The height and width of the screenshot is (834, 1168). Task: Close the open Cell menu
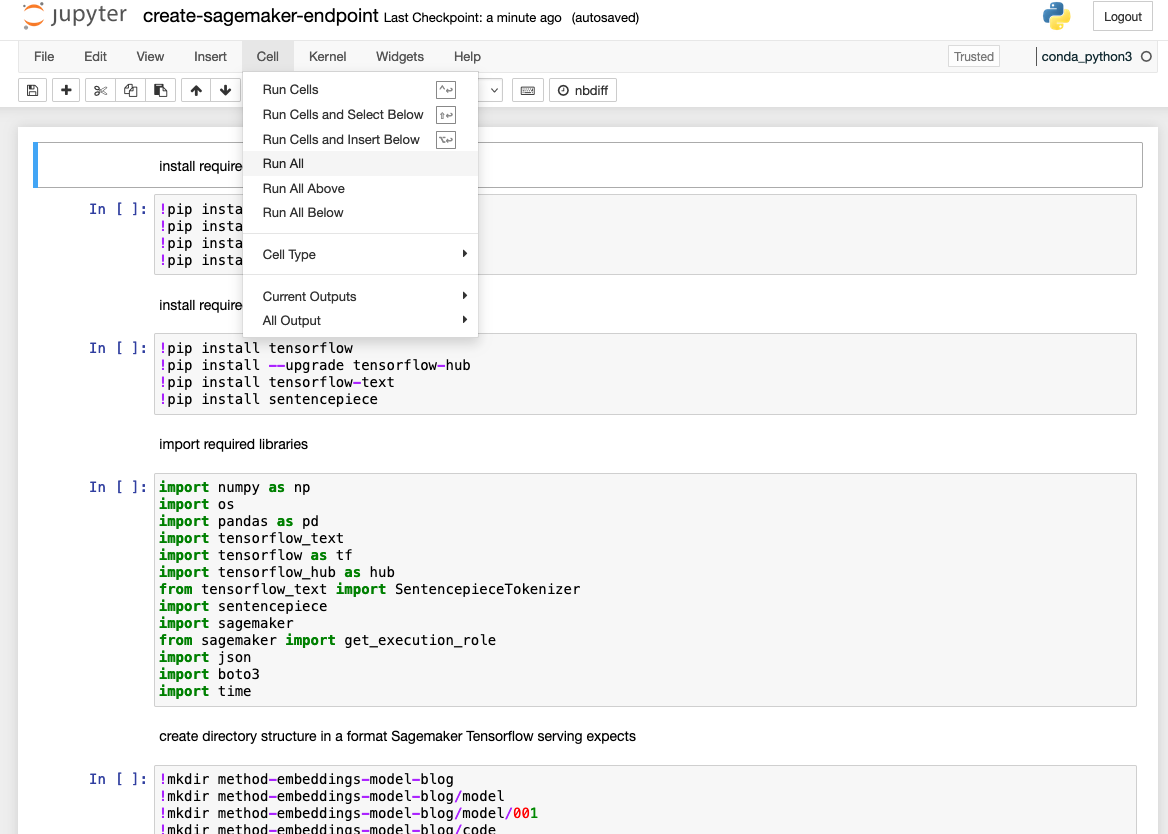pos(267,57)
